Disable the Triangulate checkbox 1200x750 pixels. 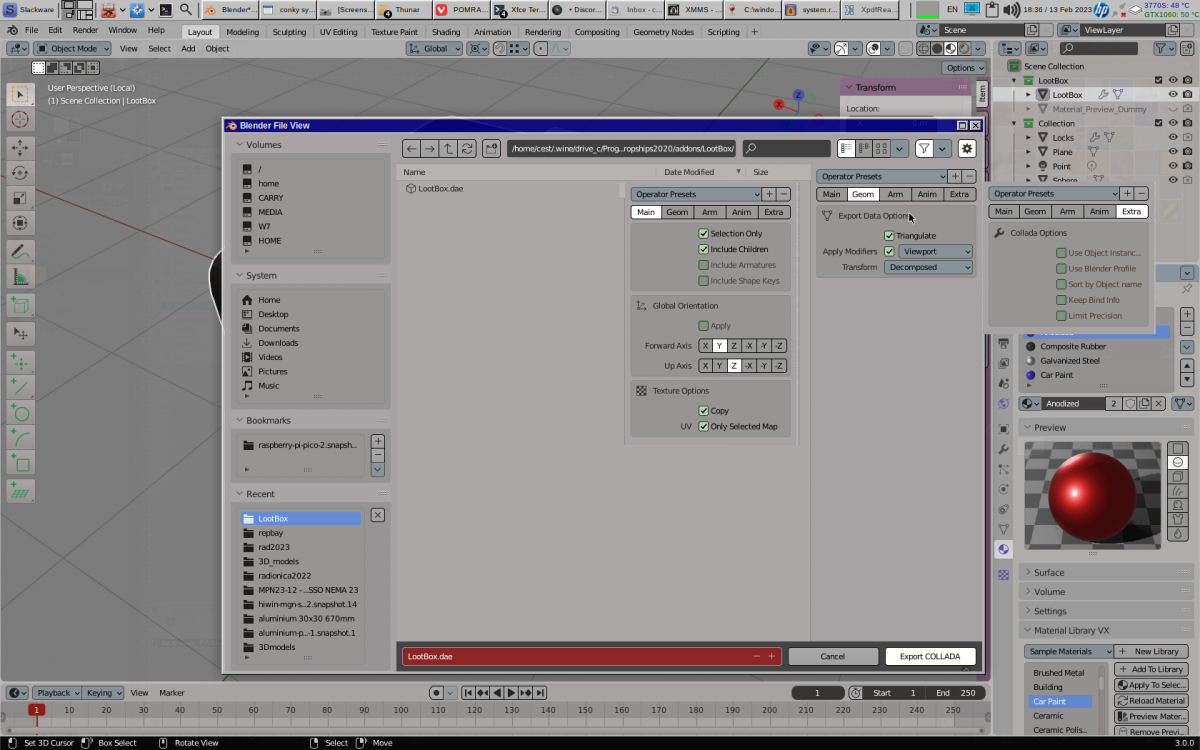coord(889,236)
